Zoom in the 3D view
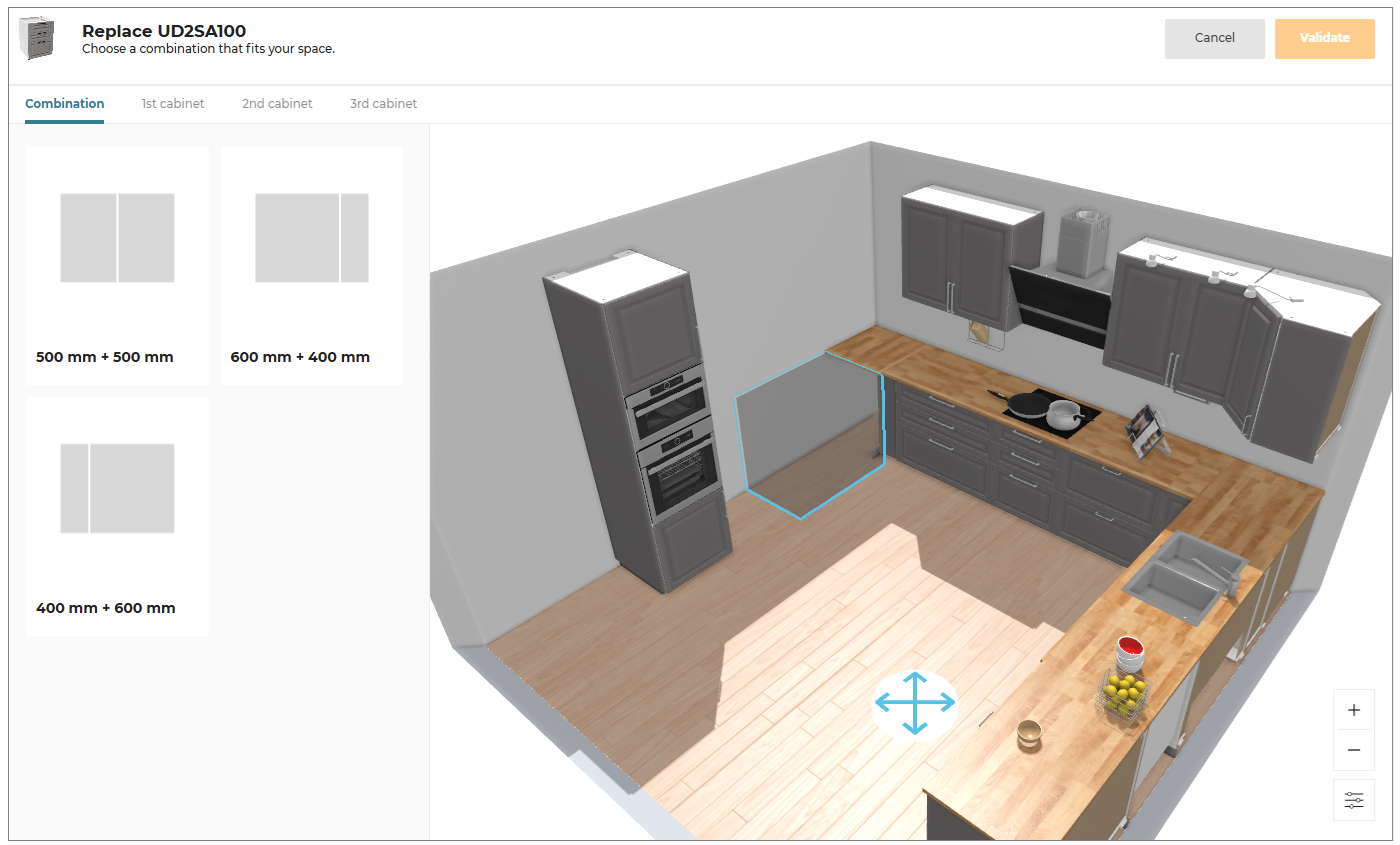Screen dimensions: 1400x845 click(x=1354, y=710)
